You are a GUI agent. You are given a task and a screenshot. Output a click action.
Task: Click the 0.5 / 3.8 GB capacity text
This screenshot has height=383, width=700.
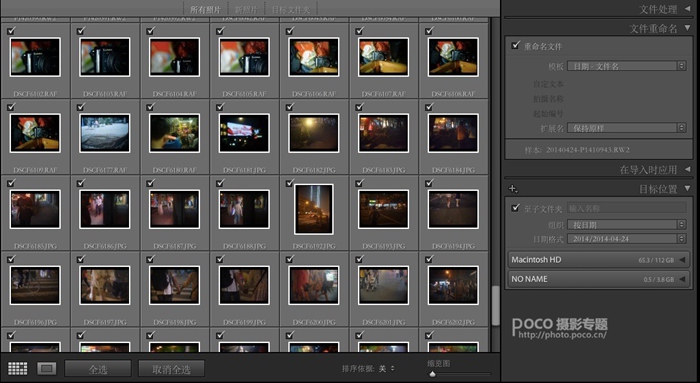[658, 279]
